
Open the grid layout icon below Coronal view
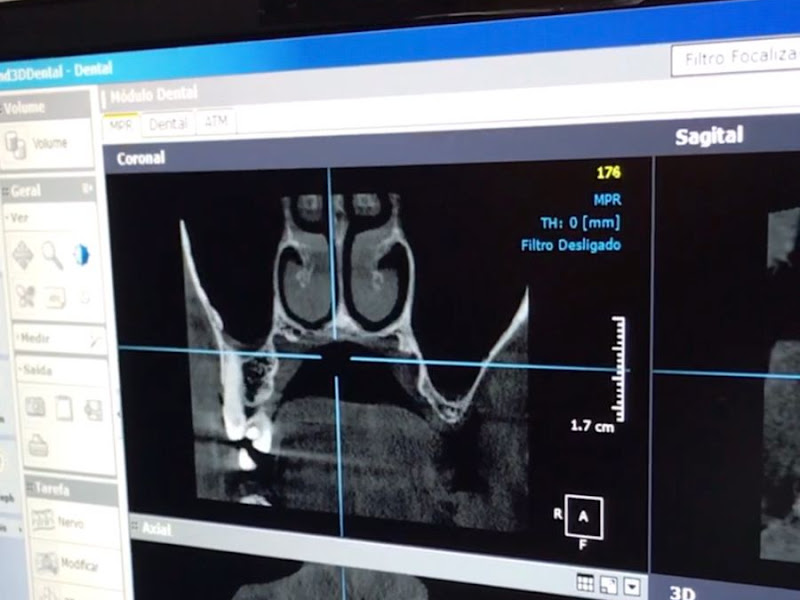585,583
